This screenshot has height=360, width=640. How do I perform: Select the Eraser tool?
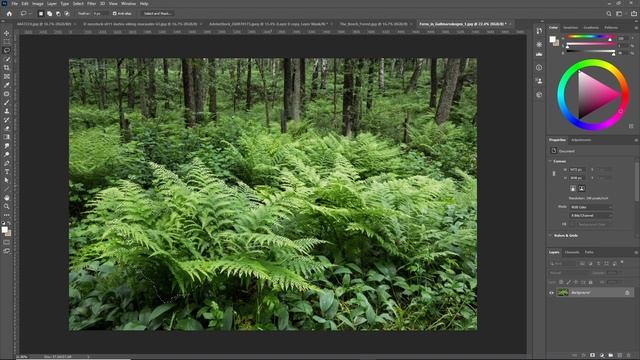7,128
